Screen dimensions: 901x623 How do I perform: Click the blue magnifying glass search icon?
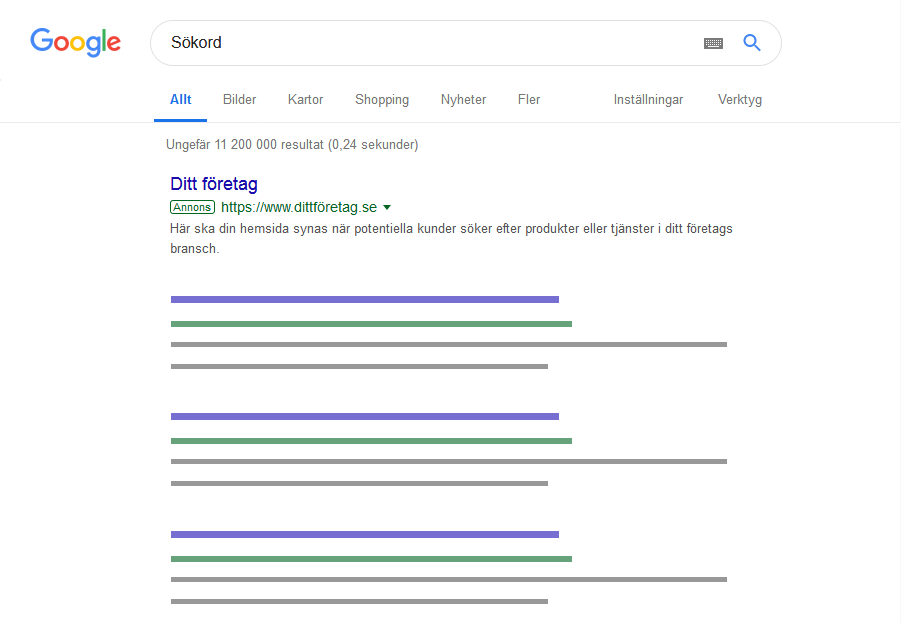pos(752,43)
